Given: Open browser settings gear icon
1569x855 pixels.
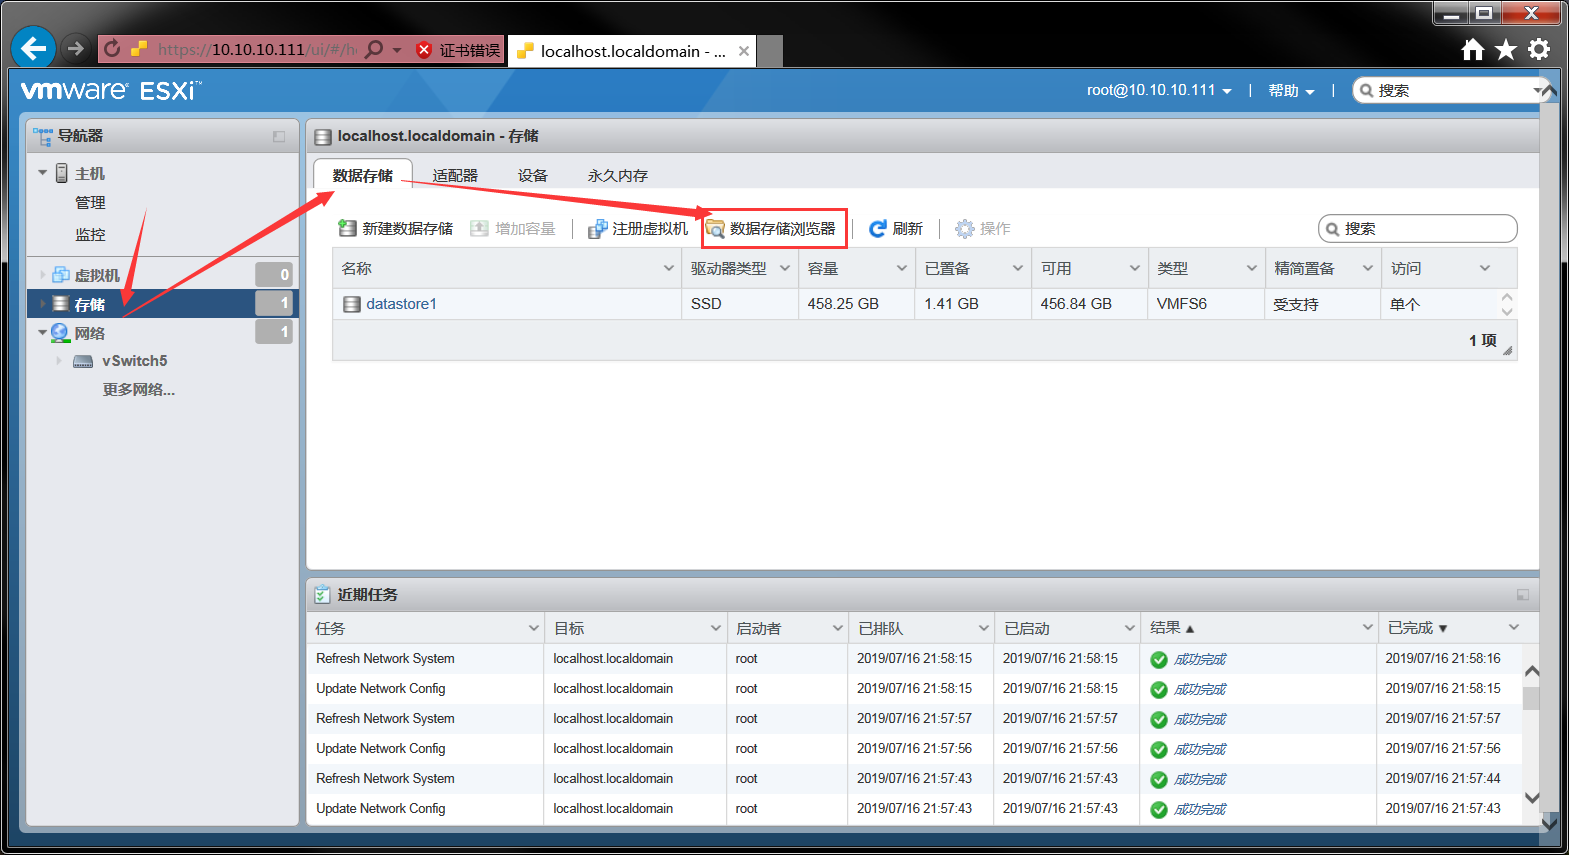Looking at the screenshot, I should [x=1540, y=49].
